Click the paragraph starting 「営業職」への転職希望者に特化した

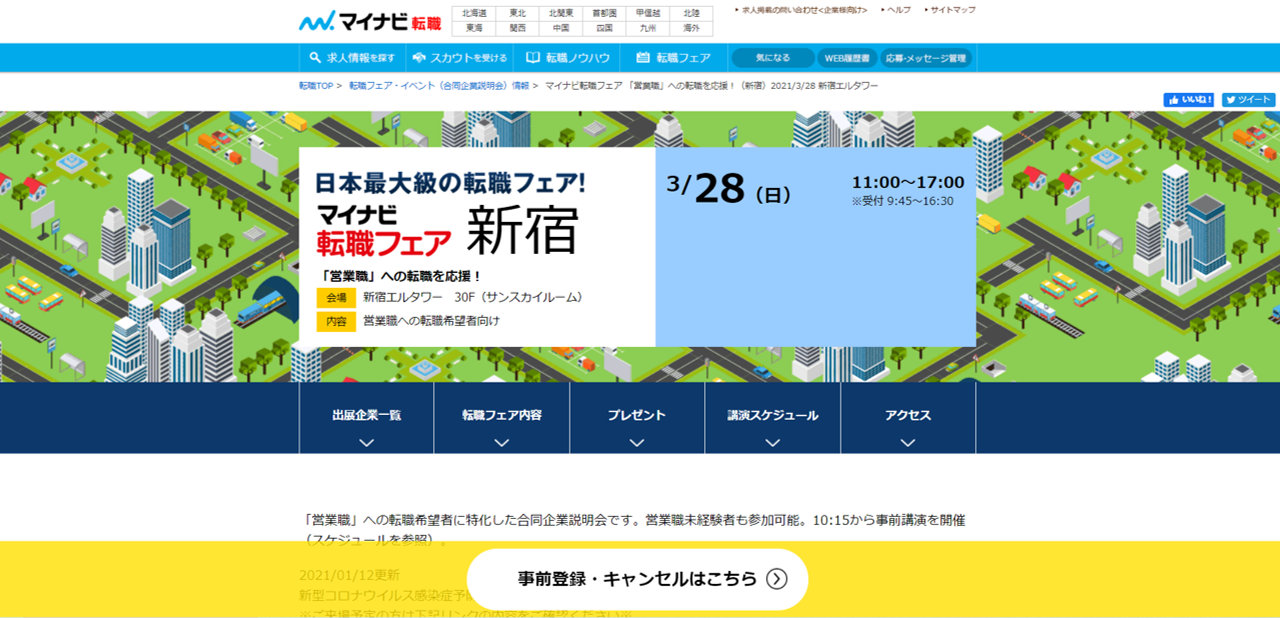click(632, 529)
